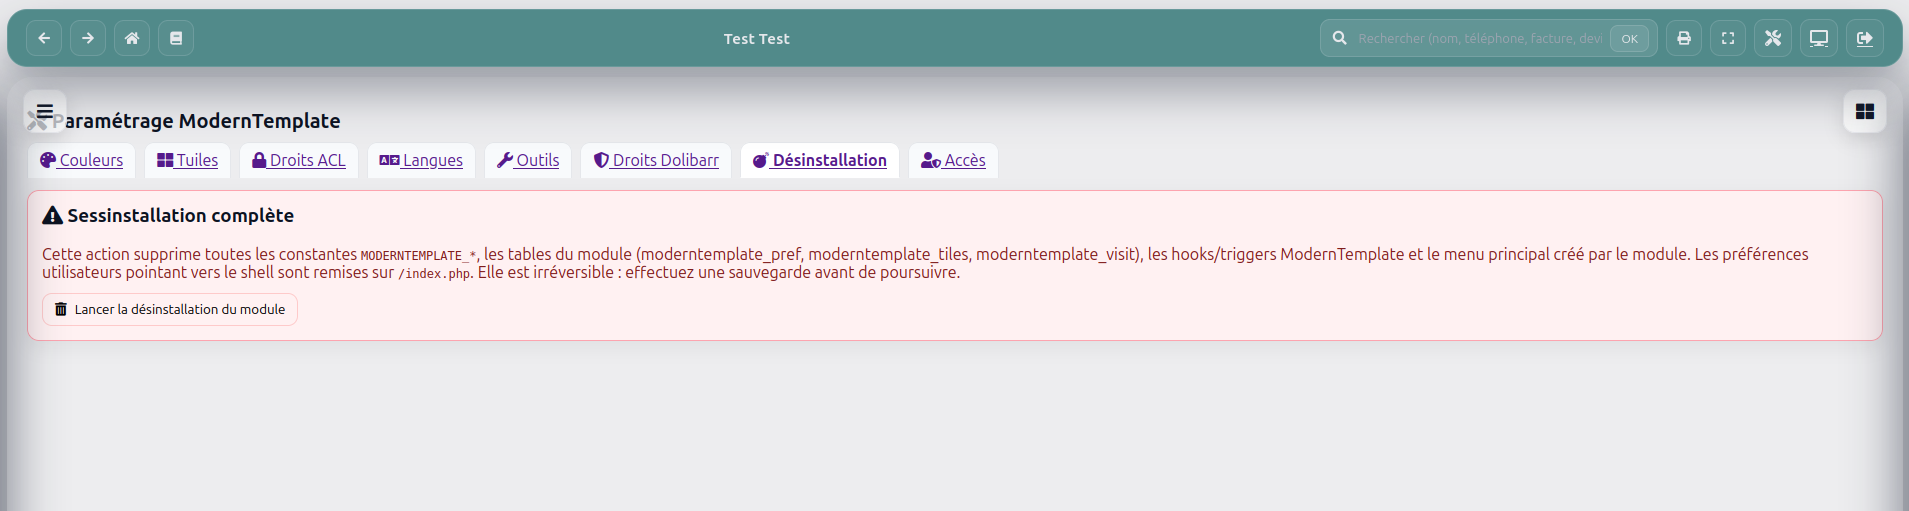Click the print icon
Image resolution: width=1909 pixels, height=511 pixels.
click(x=1684, y=38)
